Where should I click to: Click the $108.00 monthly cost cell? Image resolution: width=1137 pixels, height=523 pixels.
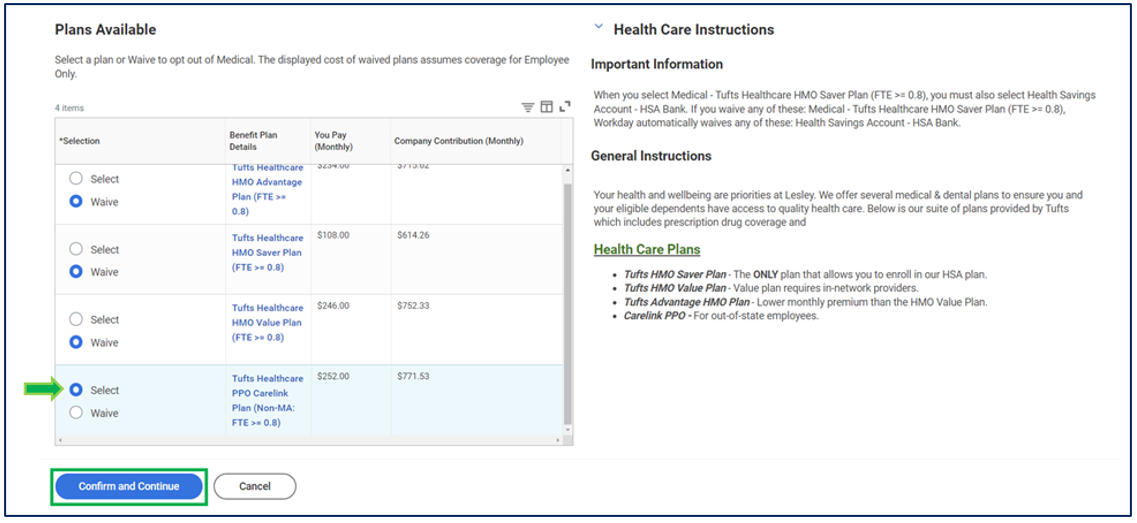click(333, 237)
